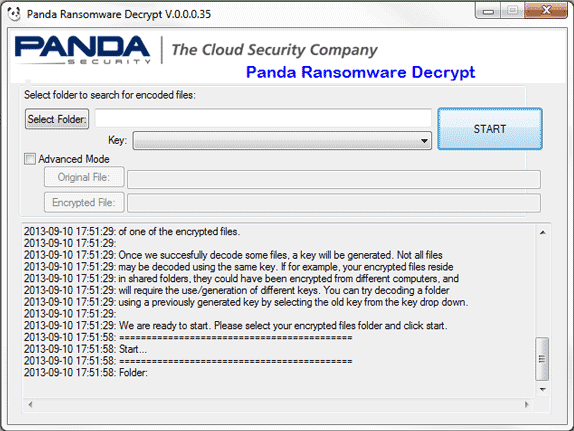The width and height of the screenshot is (574, 431).
Task: Close the Panda Ransomware Decrypt window
Action: point(546,10)
